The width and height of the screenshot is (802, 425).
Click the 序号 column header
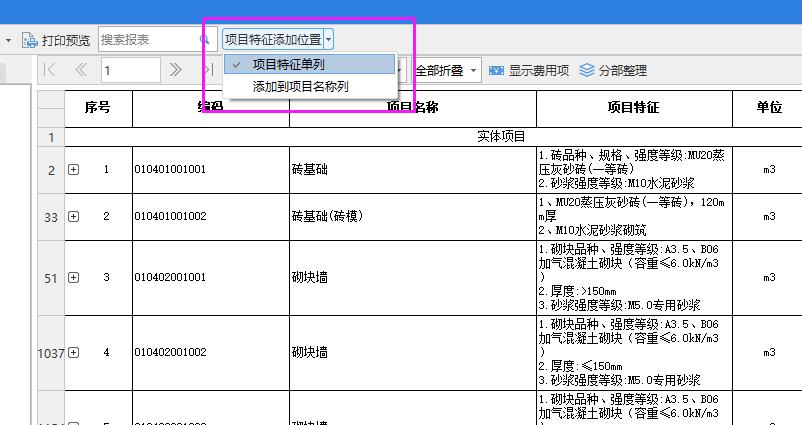(x=98, y=108)
